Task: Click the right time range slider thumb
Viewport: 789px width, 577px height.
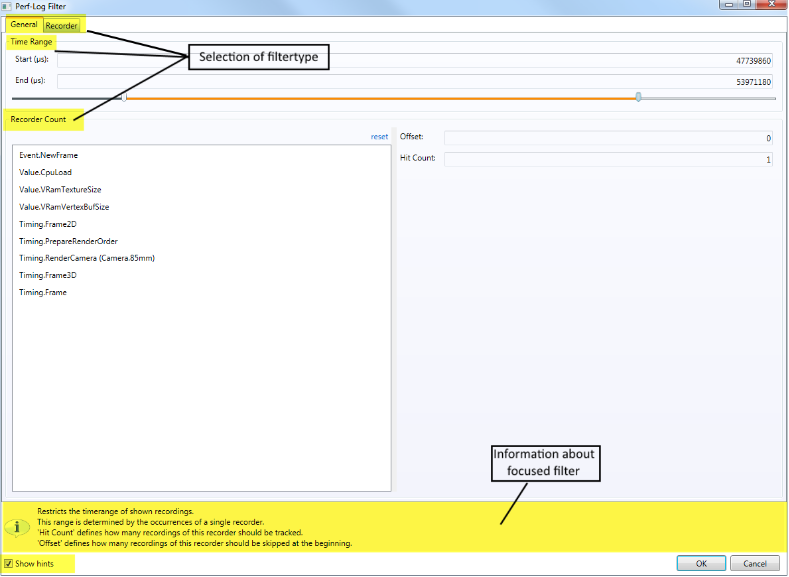Action: coord(638,97)
